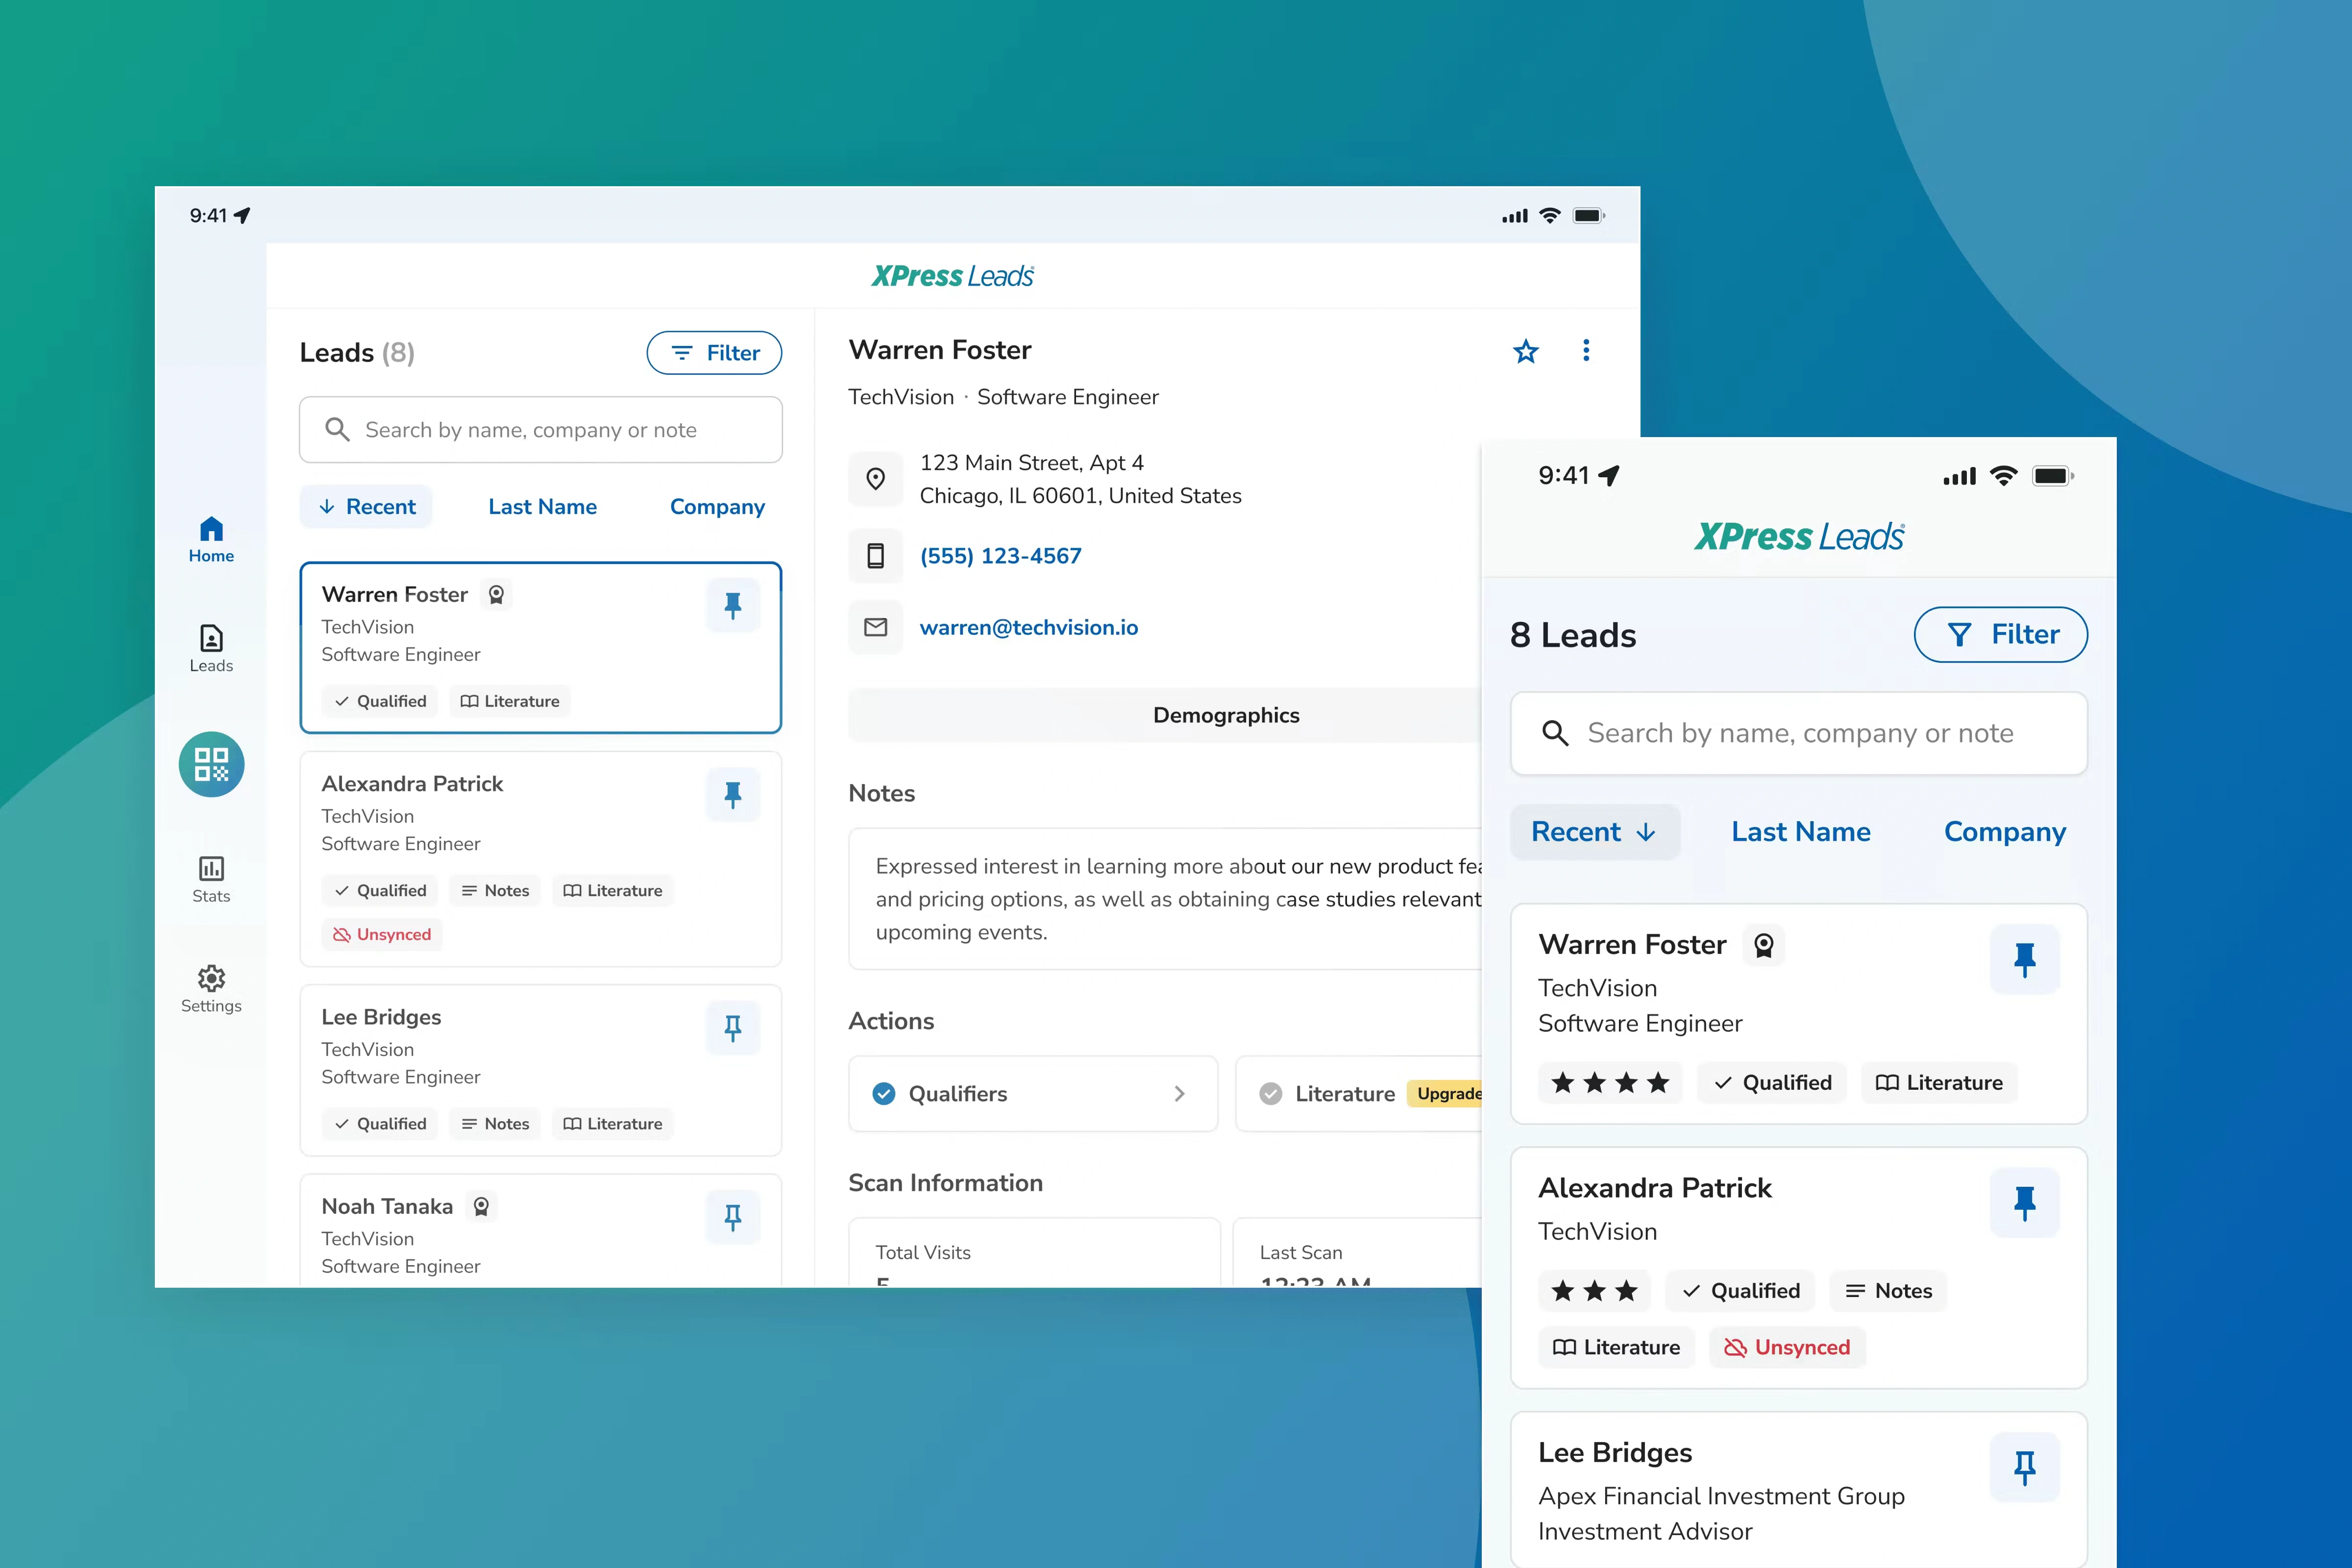Sort mobile leads by Company
2352x1568 pixels.
click(x=2004, y=832)
